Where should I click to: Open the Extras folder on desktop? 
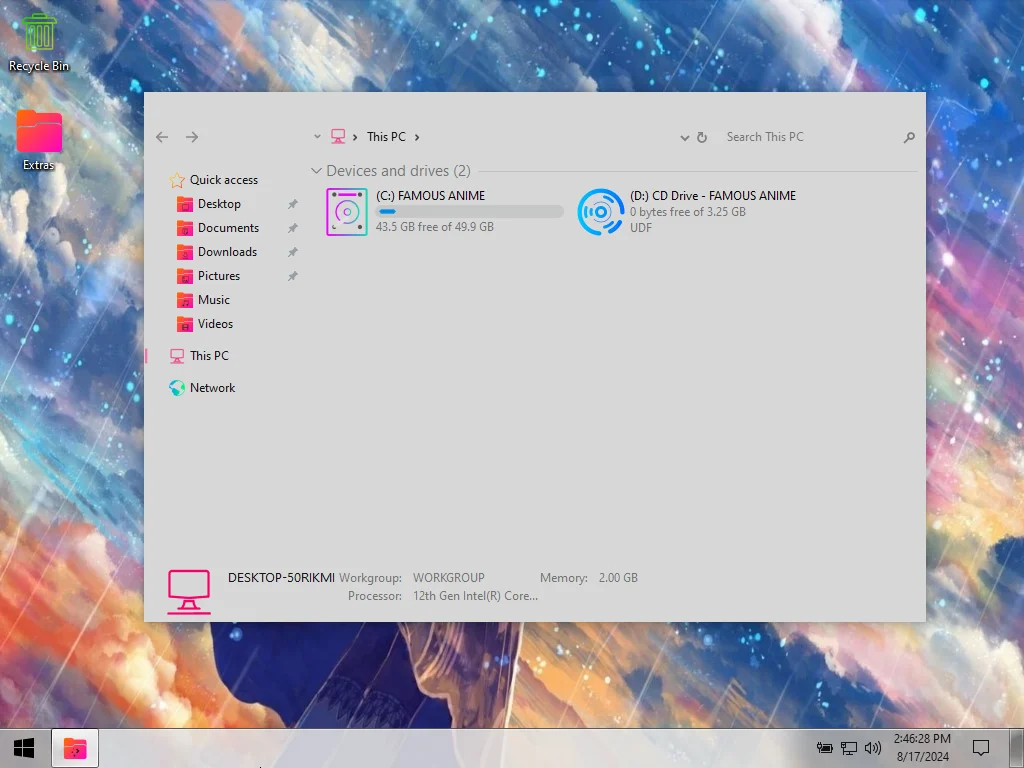point(39,140)
